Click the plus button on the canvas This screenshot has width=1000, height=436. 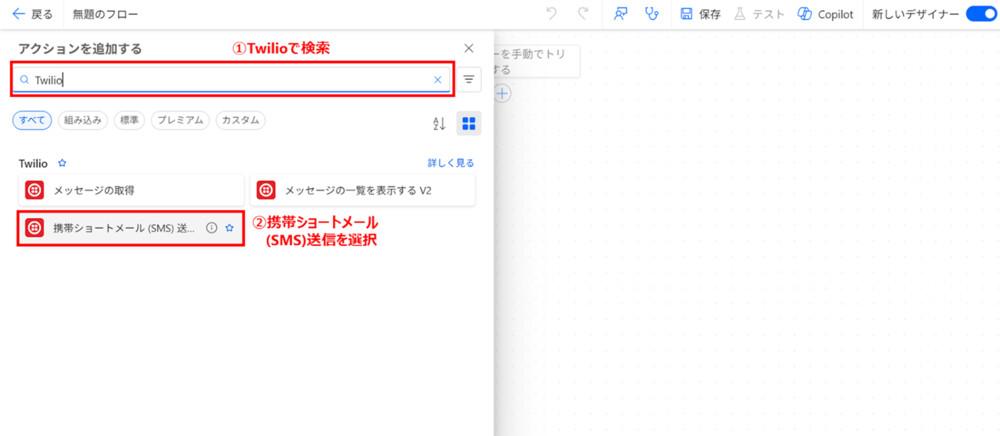[x=503, y=94]
